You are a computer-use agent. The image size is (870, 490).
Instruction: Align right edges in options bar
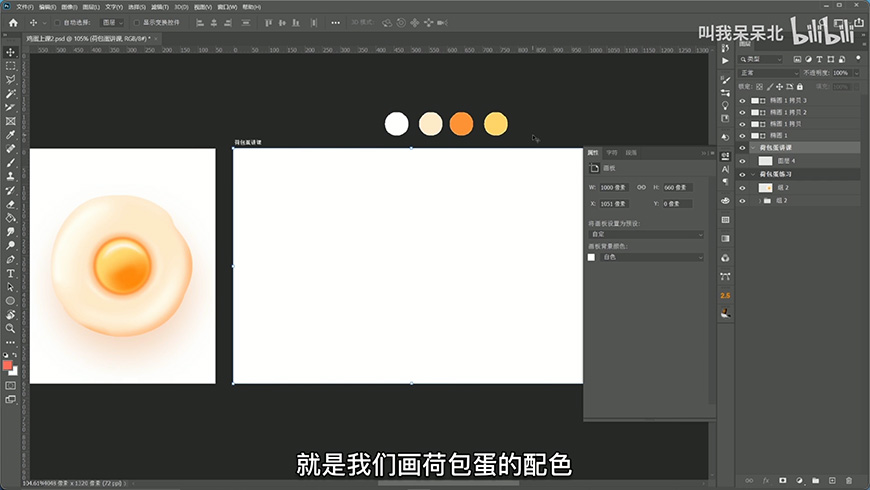227,23
